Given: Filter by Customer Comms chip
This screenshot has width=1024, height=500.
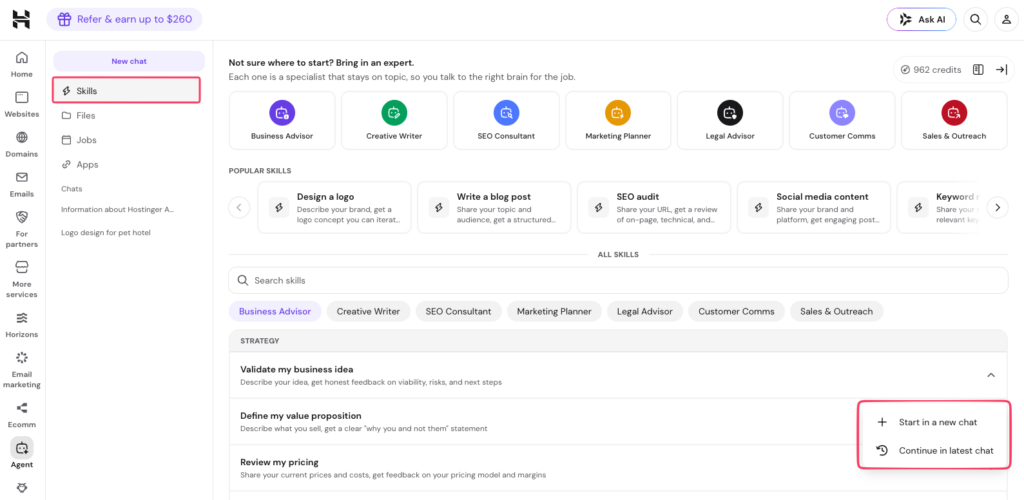Looking at the screenshot, I should click(737, 311).
